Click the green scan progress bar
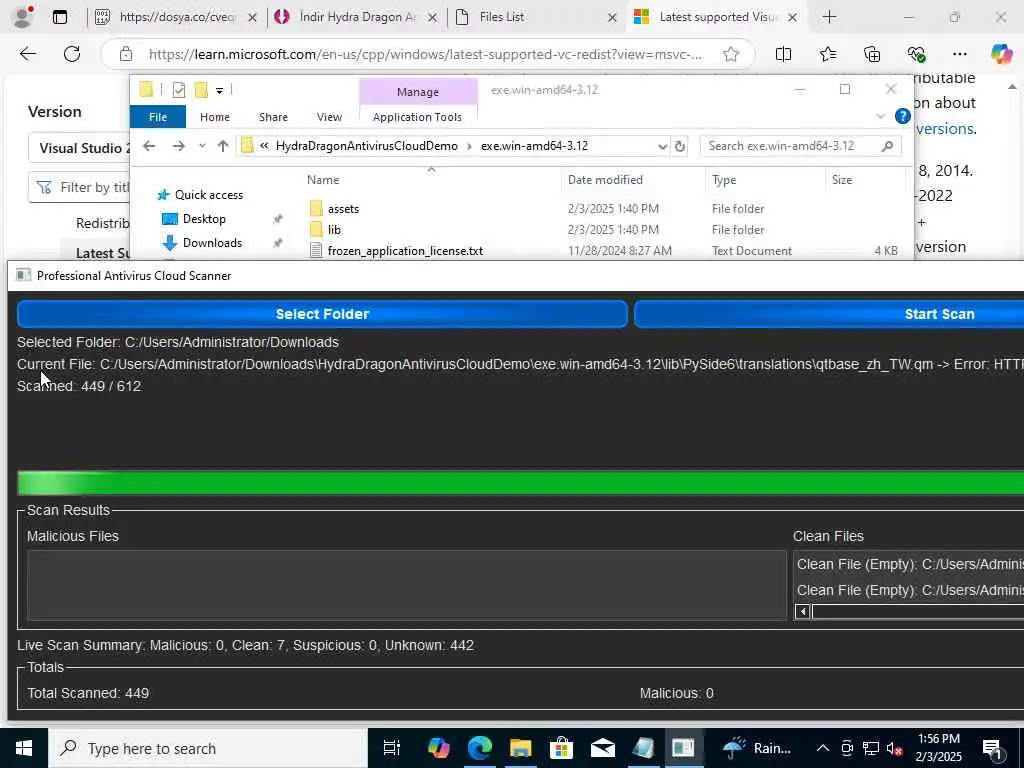 (520, 483)
